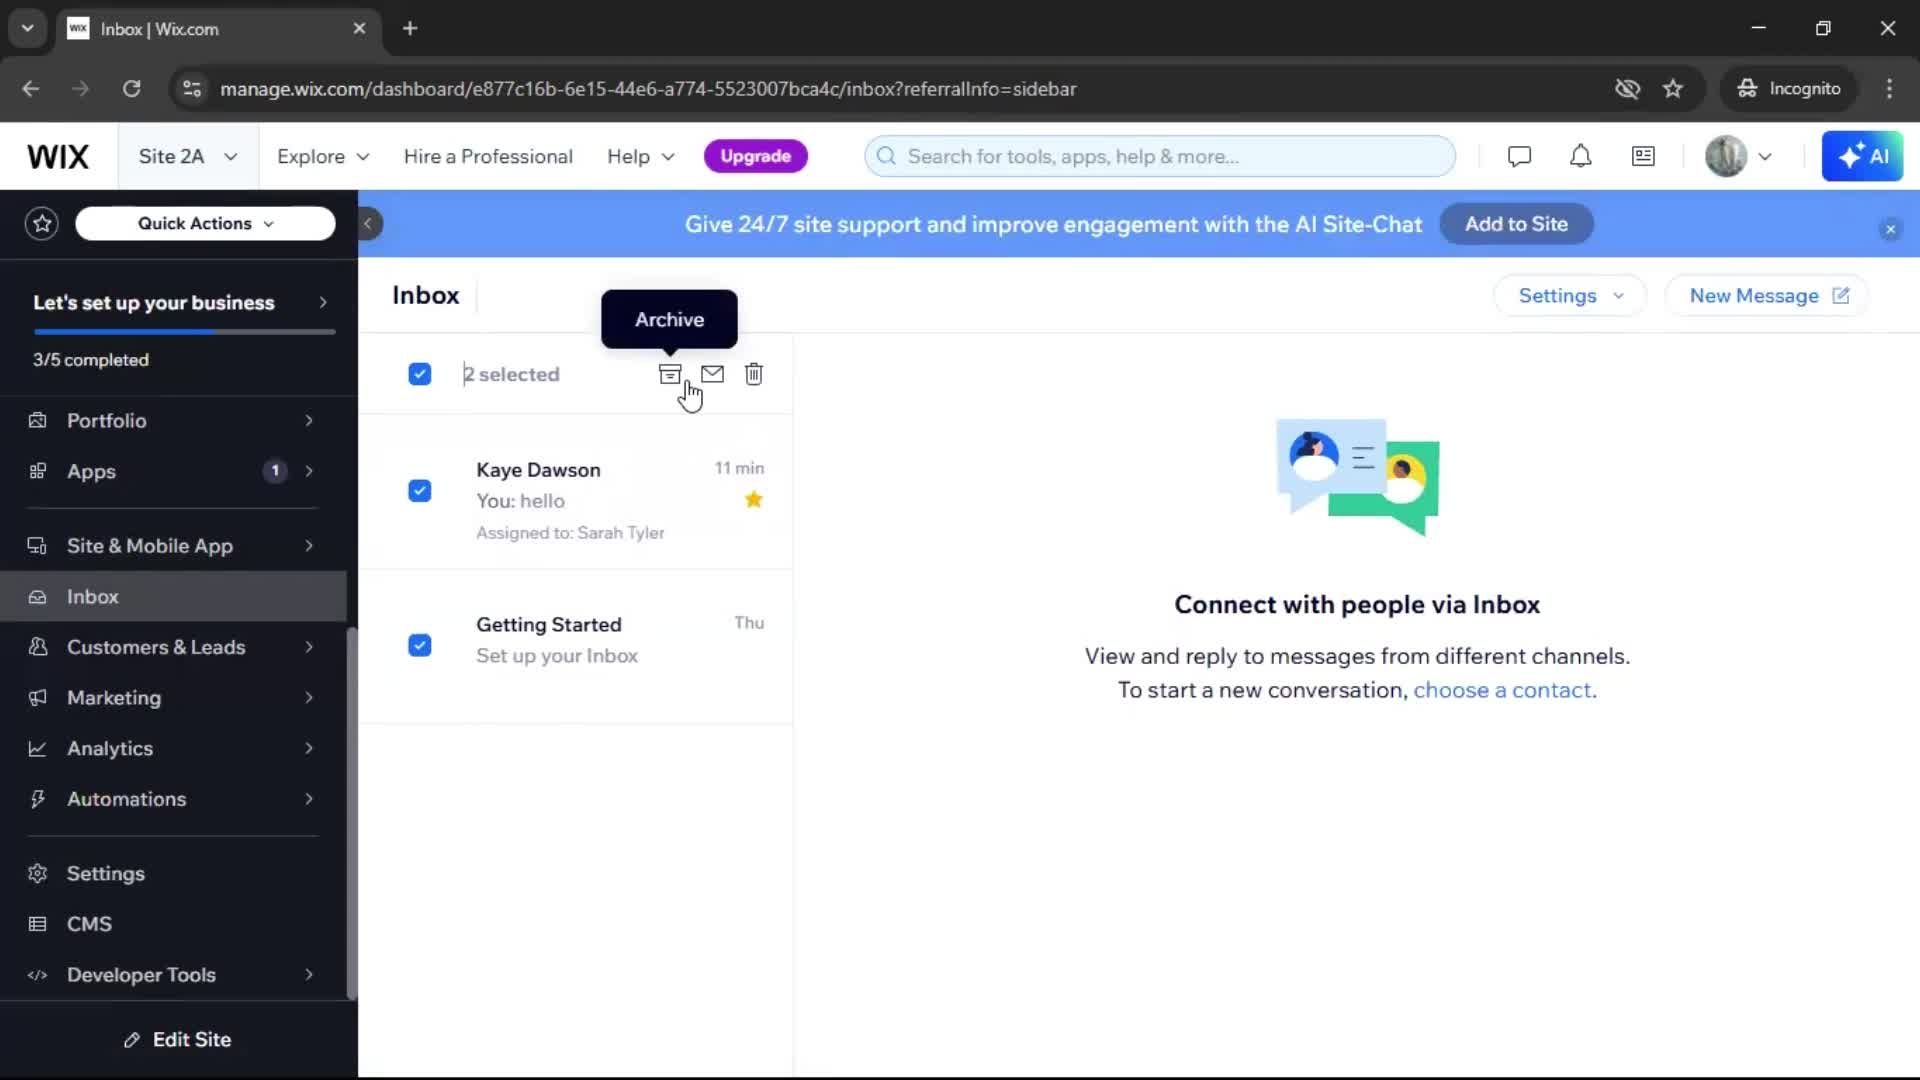Viewport: 1920px width, 1080px height.
Task: Open the Inbox Settings dropdown
Action: 1570,296
